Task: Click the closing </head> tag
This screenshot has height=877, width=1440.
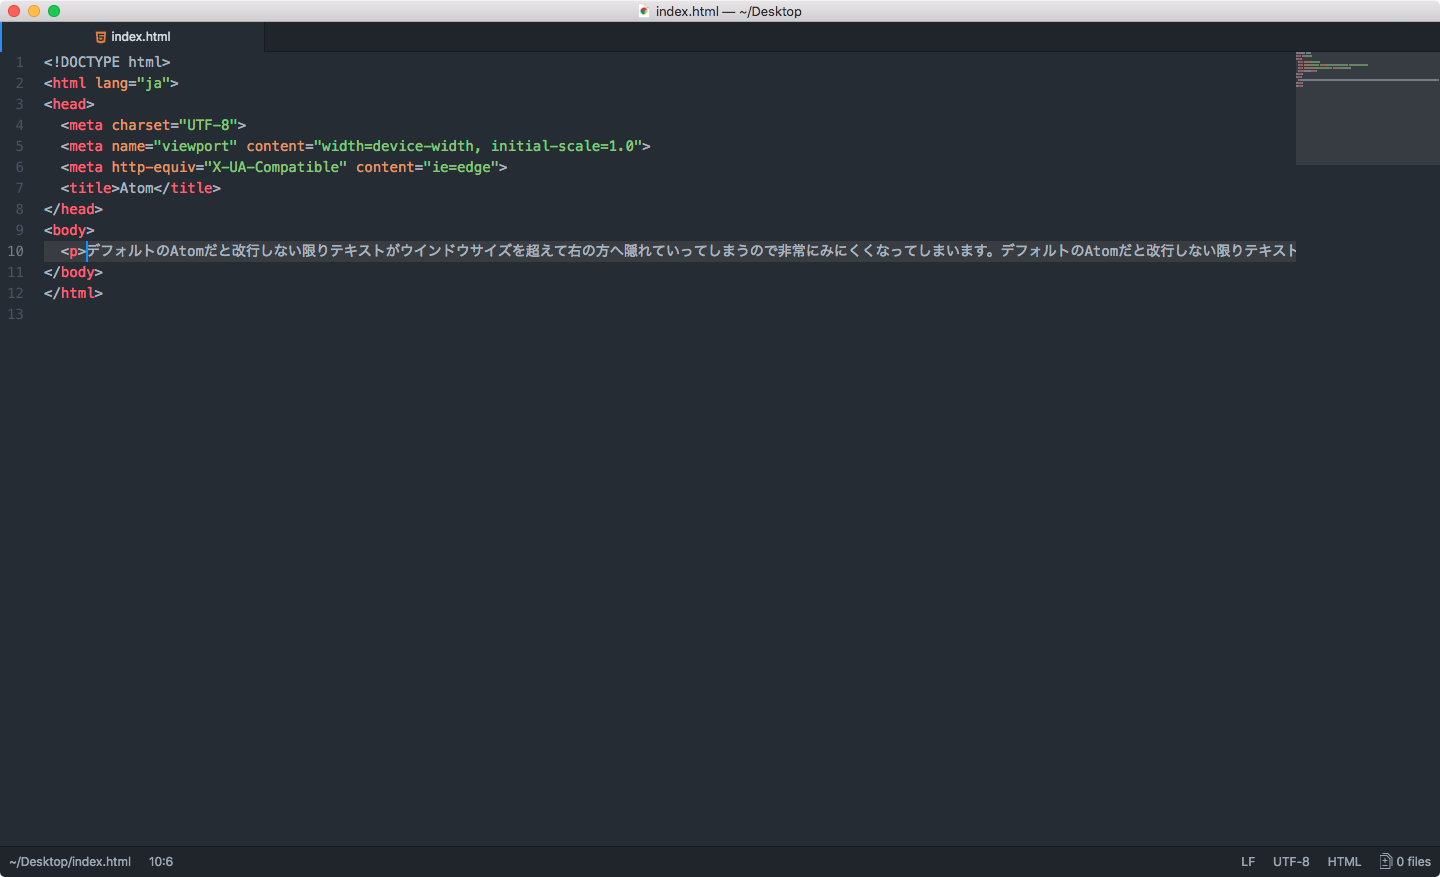Action: (73, 209)
